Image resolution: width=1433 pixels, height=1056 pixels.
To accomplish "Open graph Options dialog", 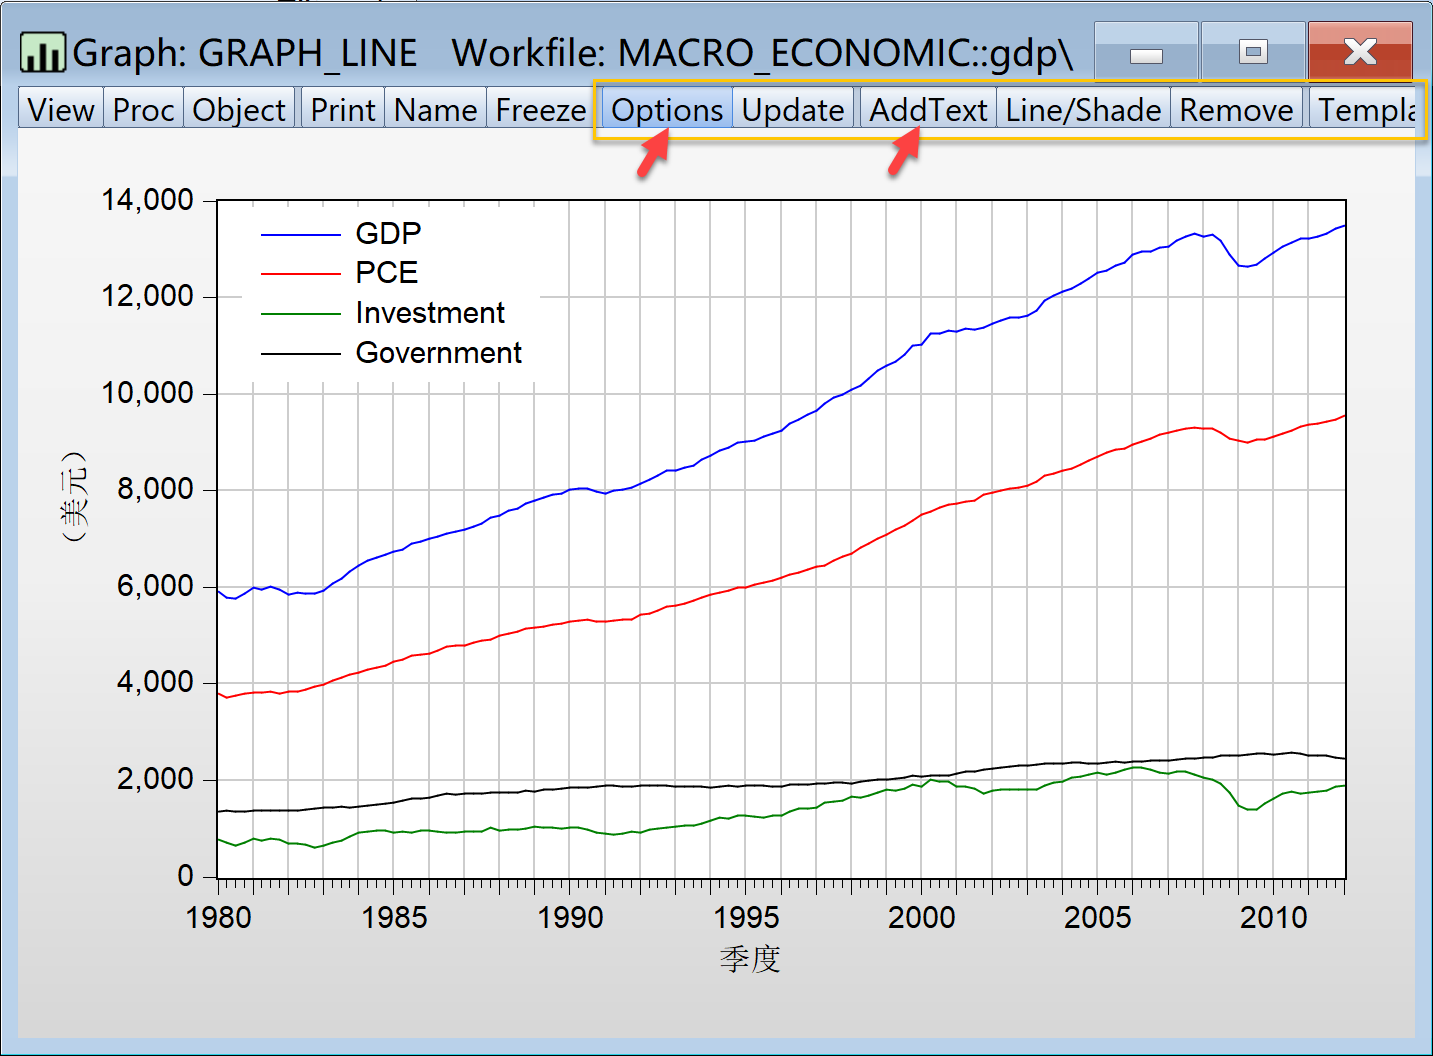I will [667, 109].
